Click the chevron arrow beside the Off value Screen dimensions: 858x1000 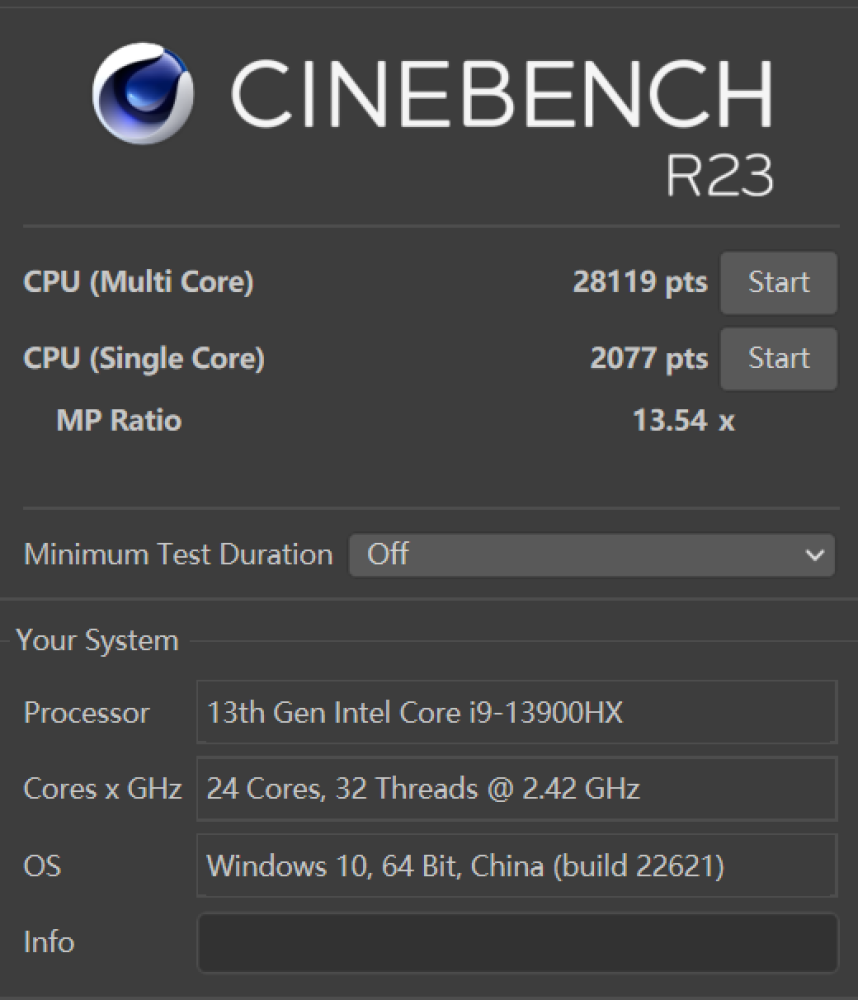coord(815,555)
